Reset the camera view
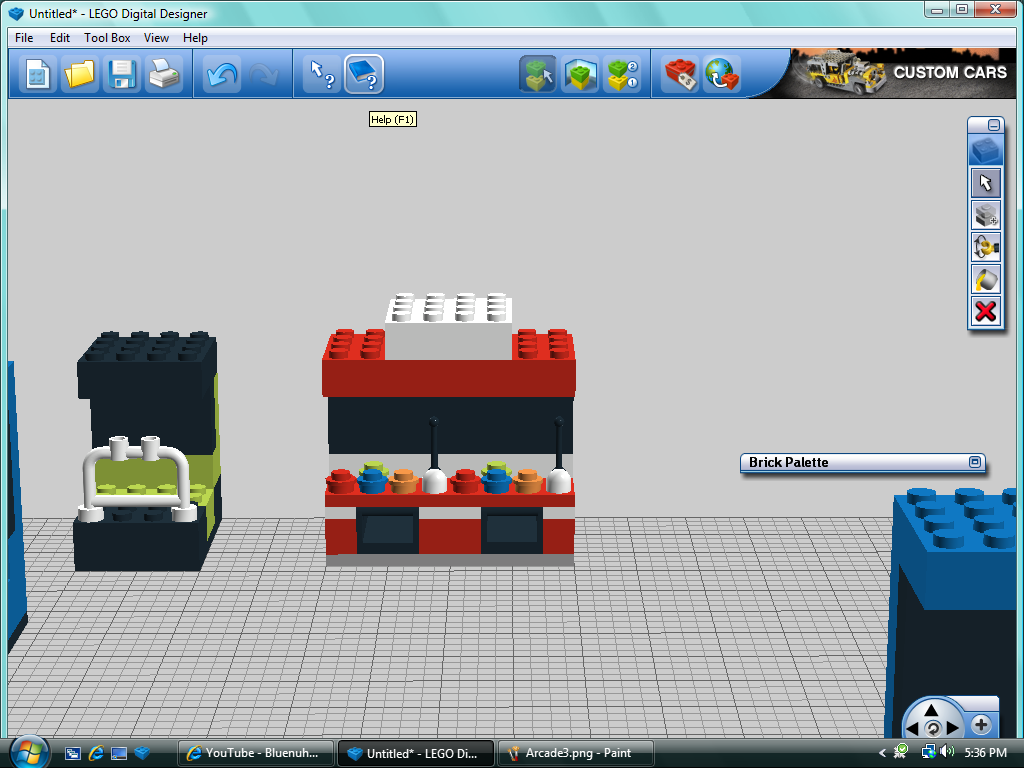This screenshot has width=1024, height=768. coord(933,728)
